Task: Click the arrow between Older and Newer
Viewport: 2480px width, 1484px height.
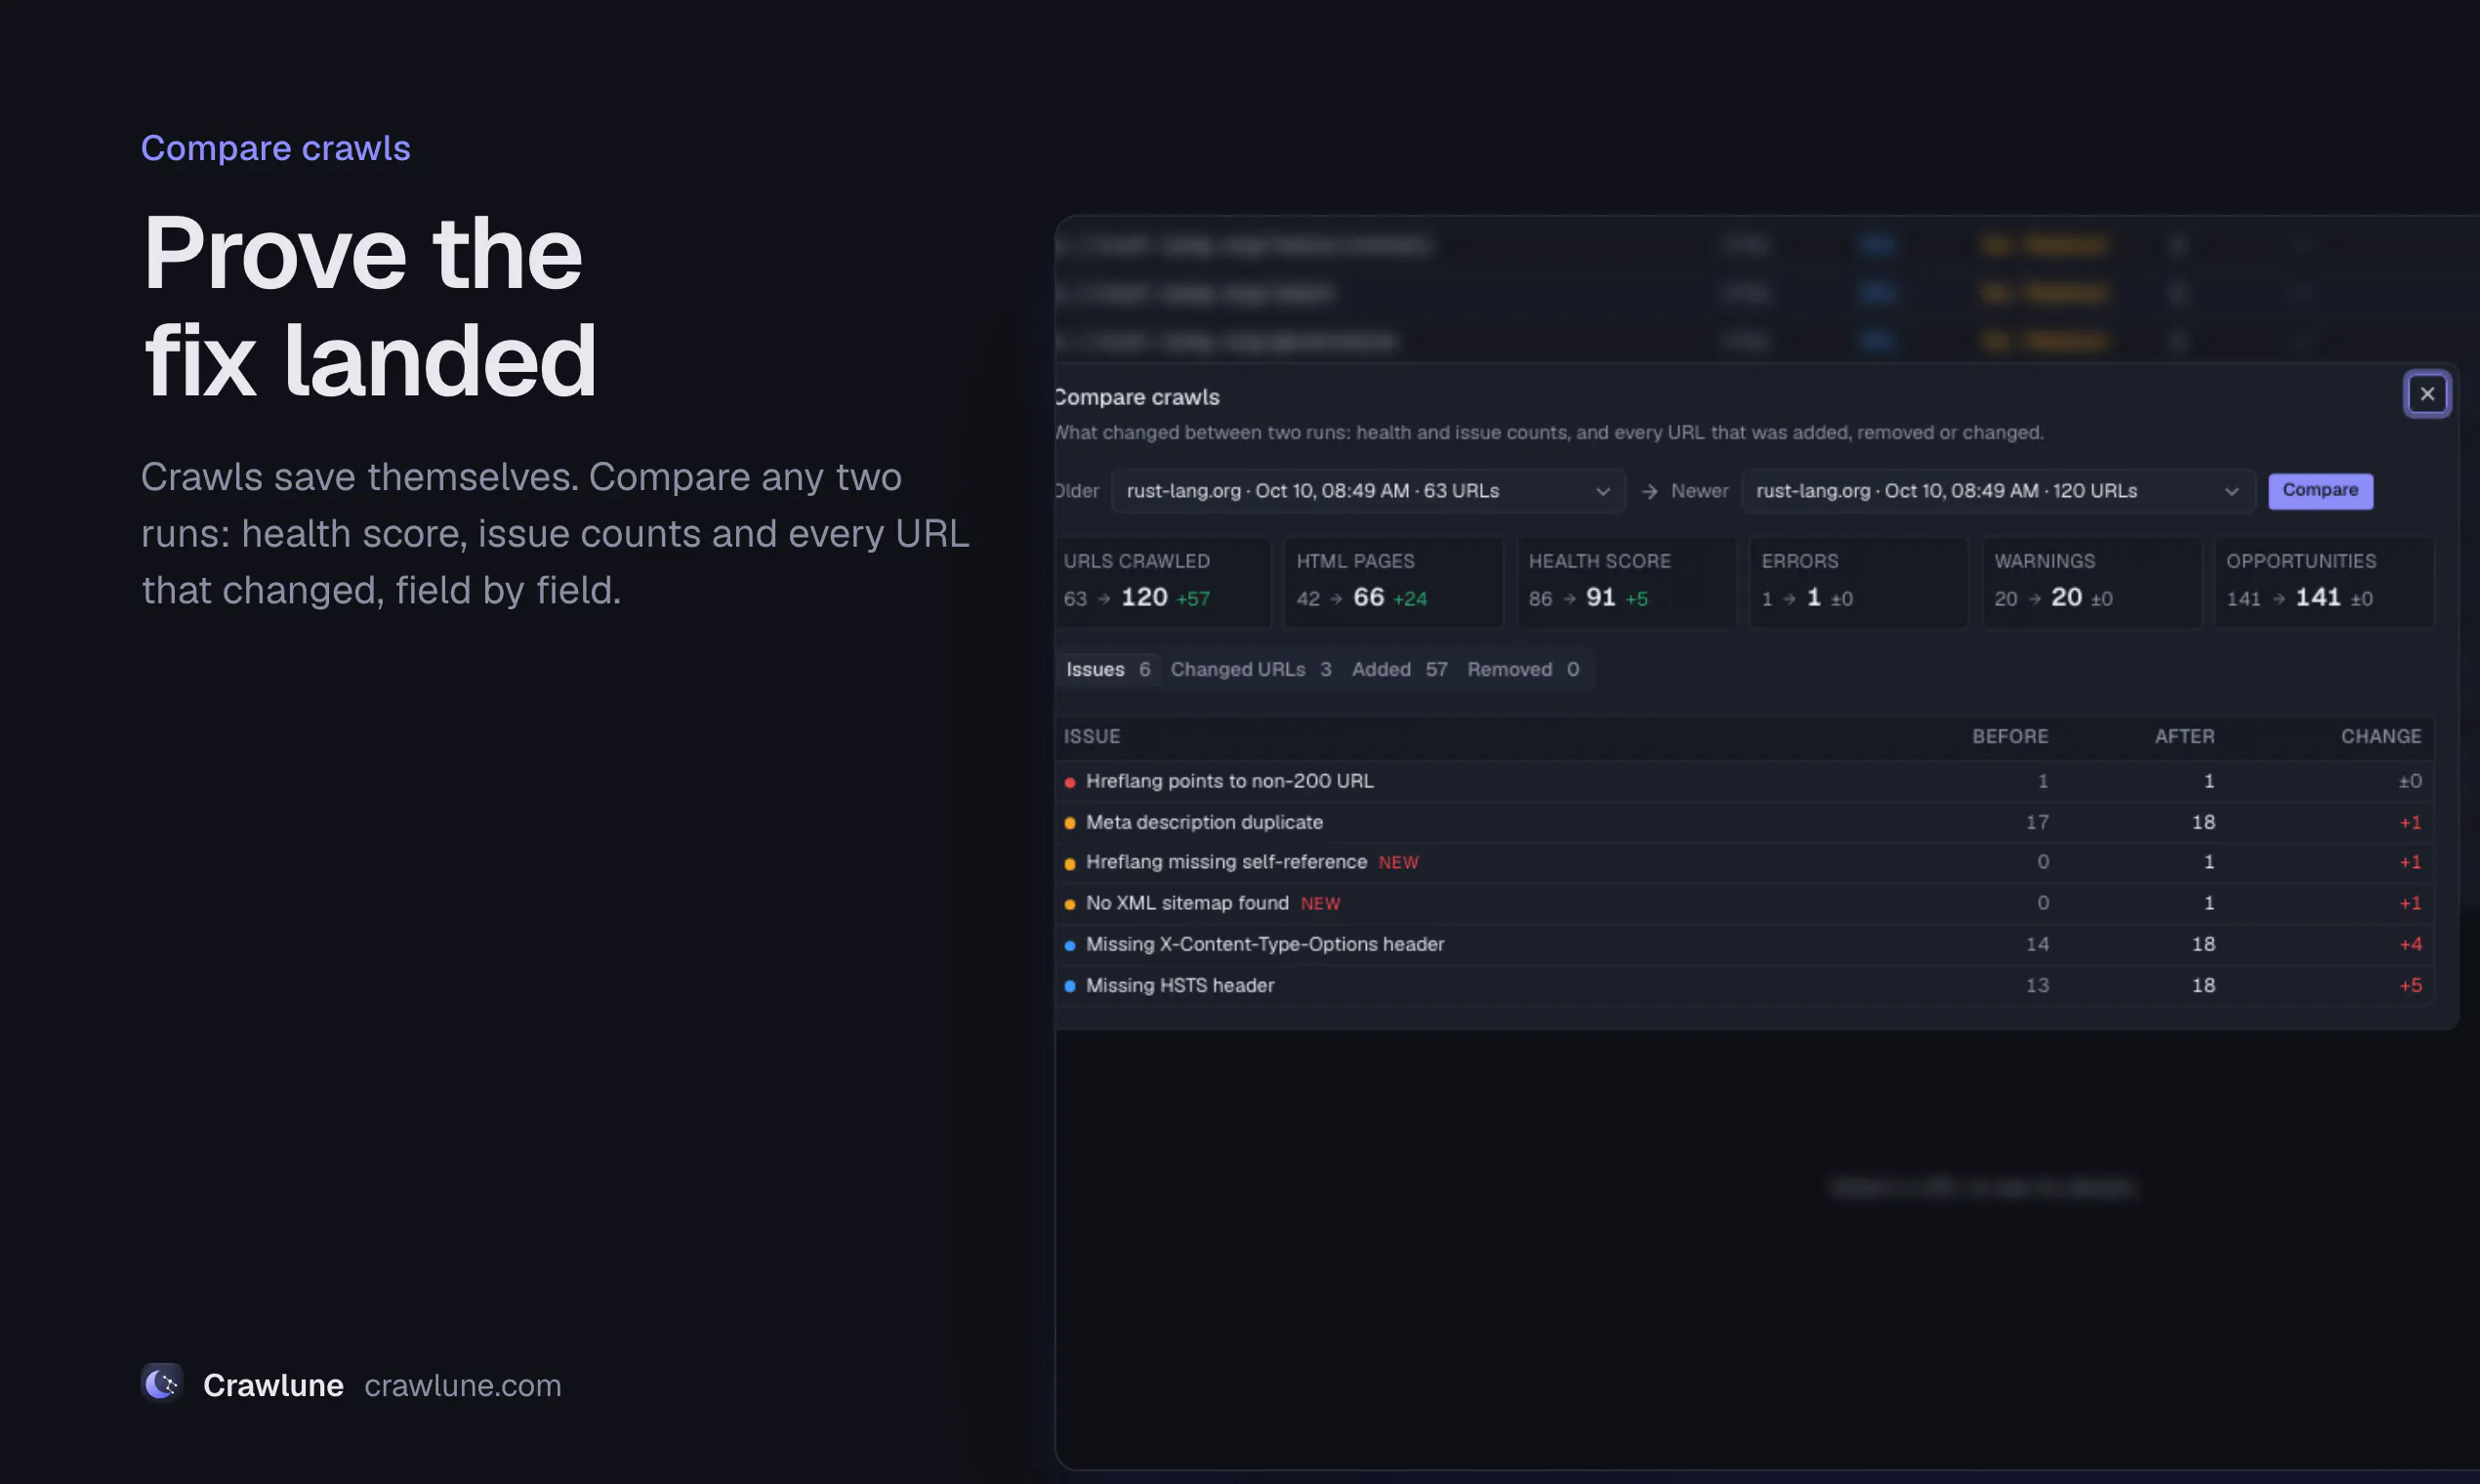Action: [x=1649, y=491]
